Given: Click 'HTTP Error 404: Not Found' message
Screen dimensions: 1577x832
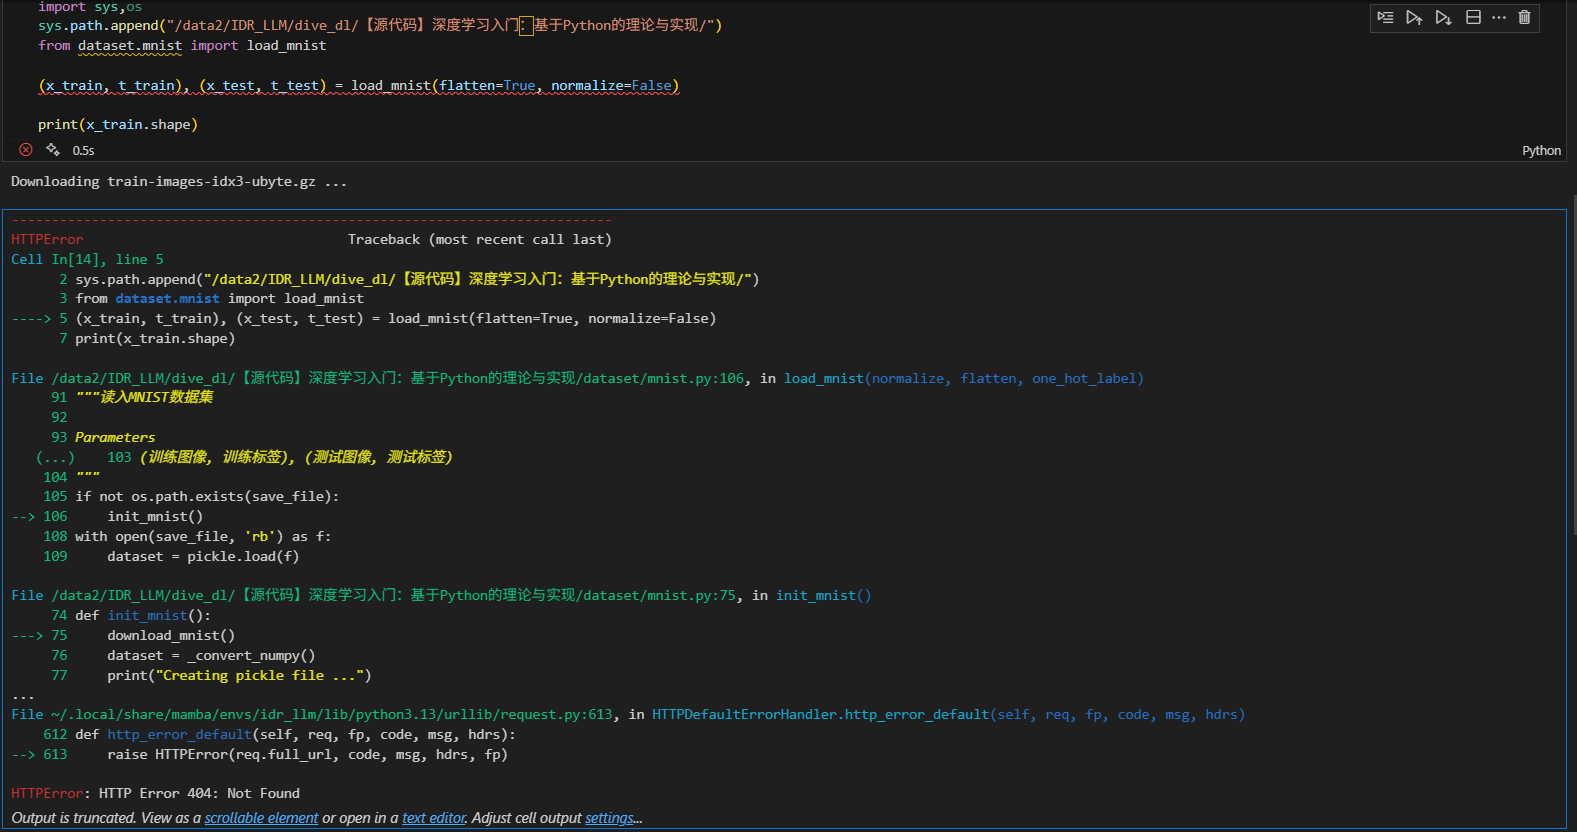Looking at the screenshot, I should pyautogui.click(x=199, y=793).
